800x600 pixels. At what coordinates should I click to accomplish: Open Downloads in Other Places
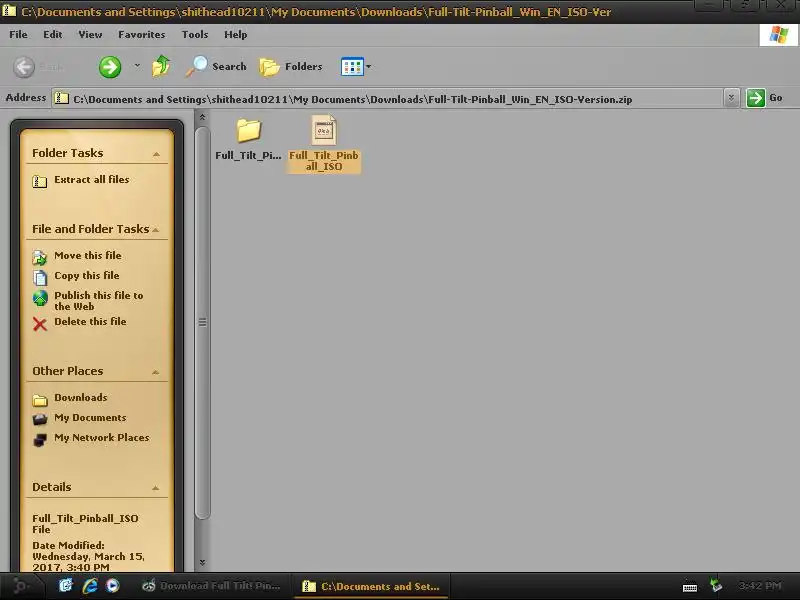coord(81,397)
